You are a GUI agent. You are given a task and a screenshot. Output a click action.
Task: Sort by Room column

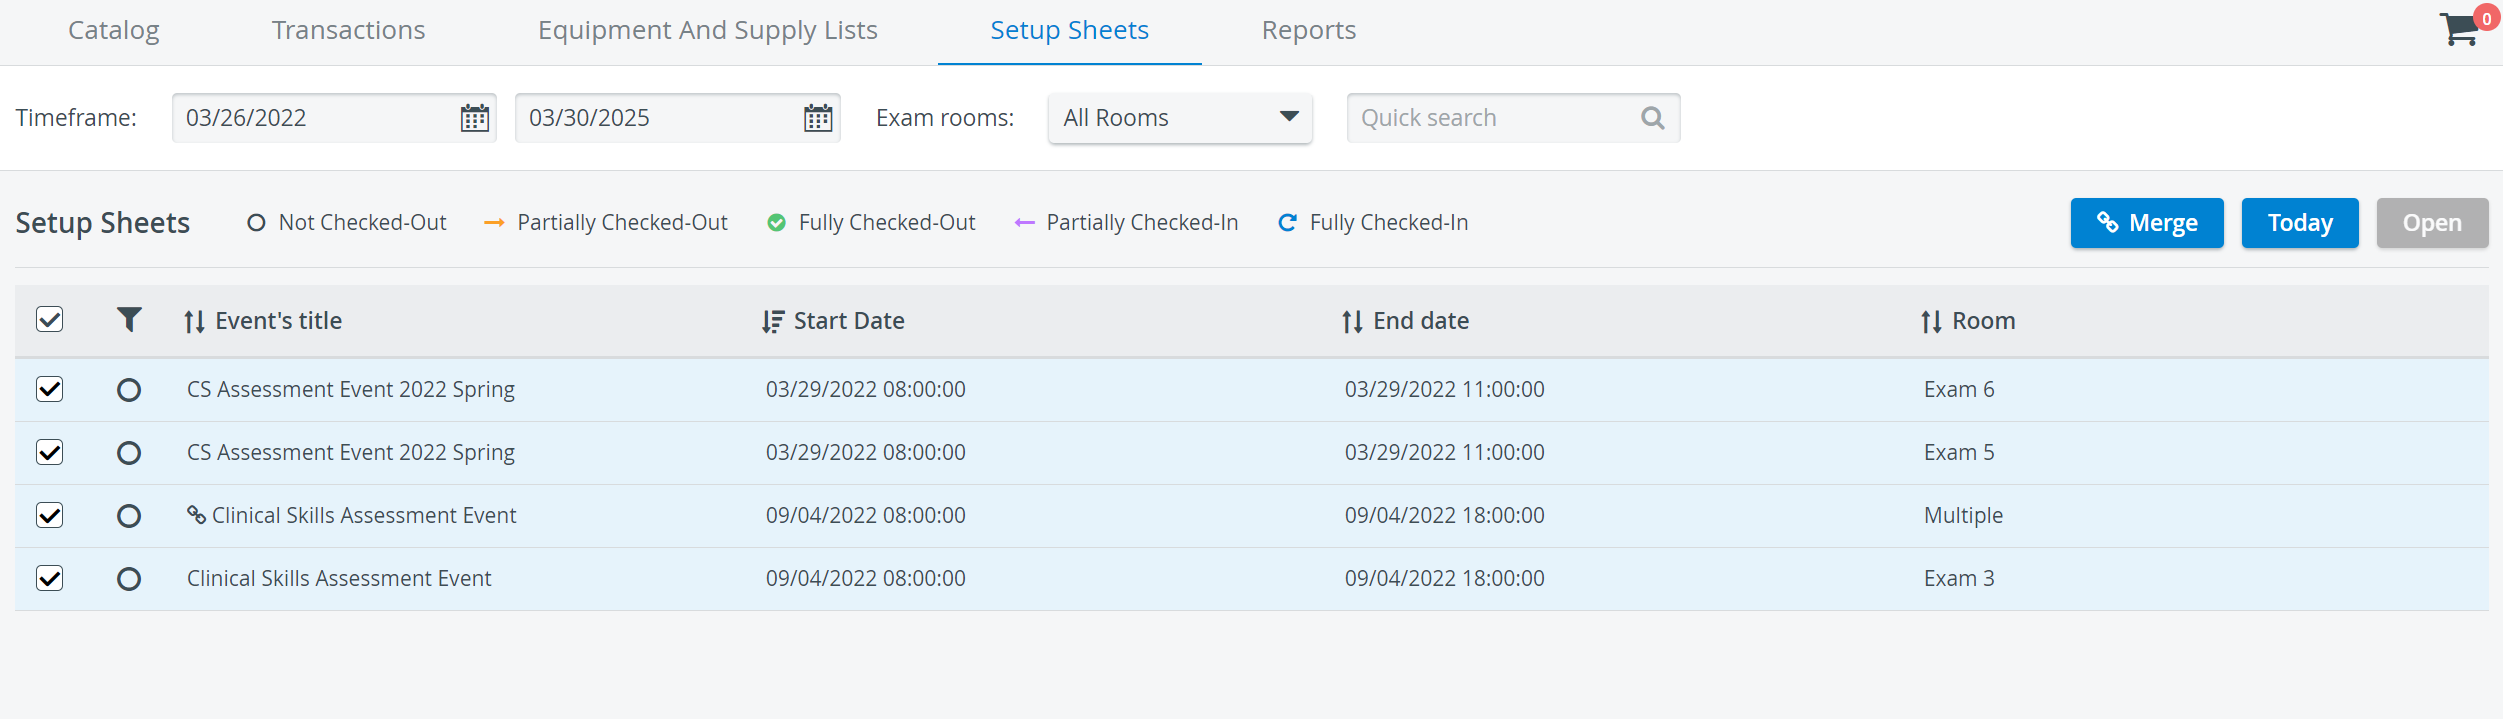(1968, 321)
